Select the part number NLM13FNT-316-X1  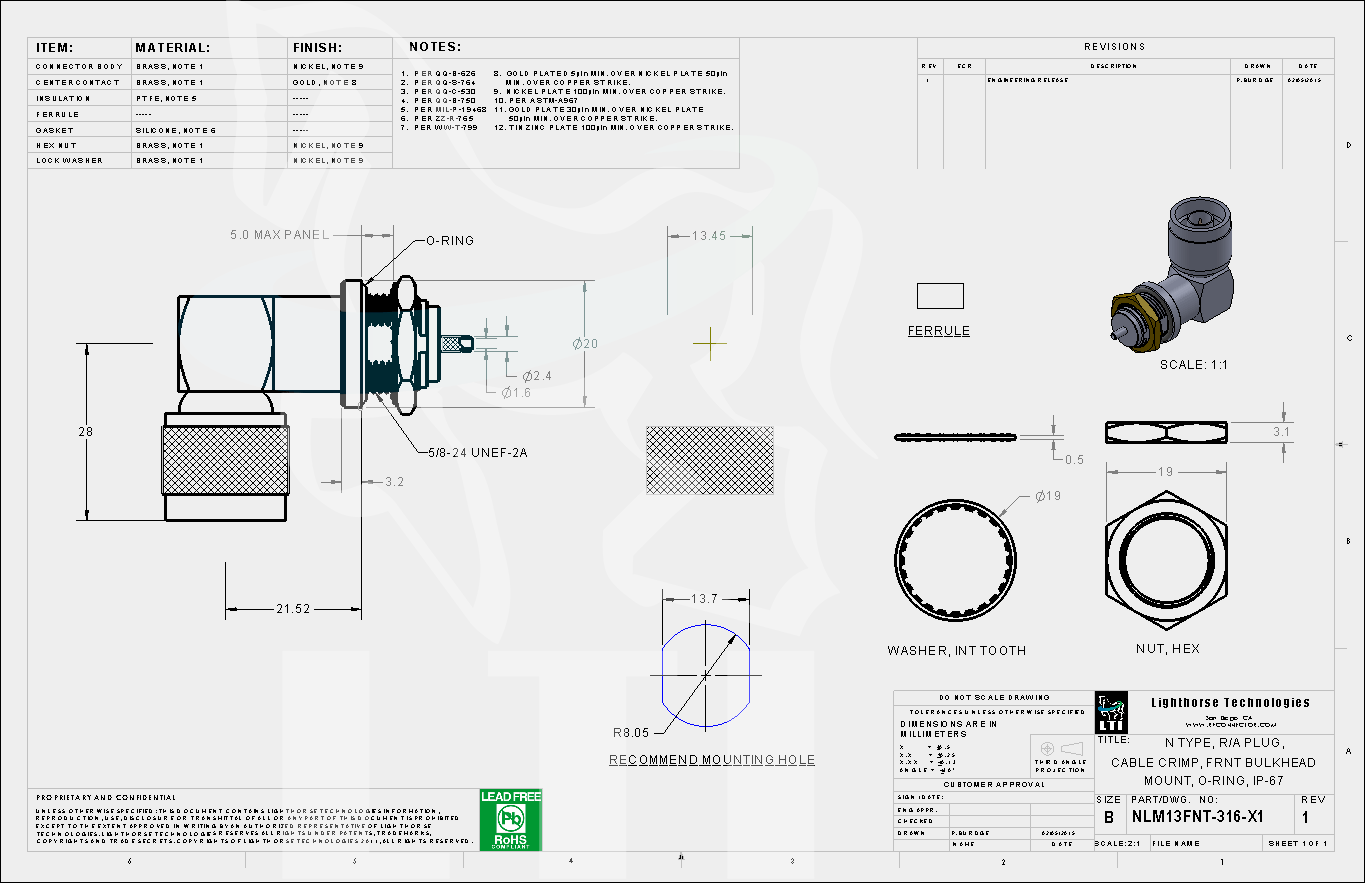1197,817
